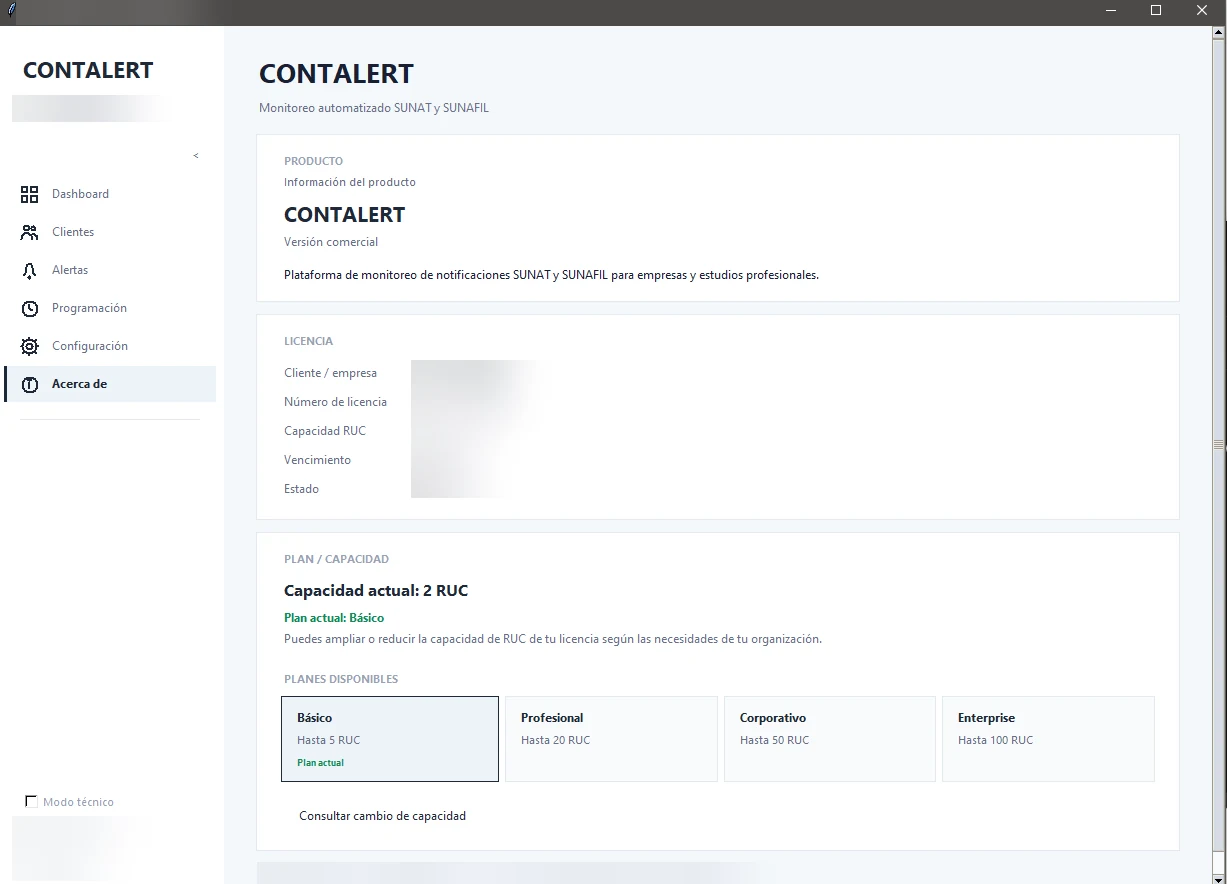Image resolution: width=1227 pixels, height=884 pixels.
Task: Click Consultar cambio de capacidad button
Action: coord(383,816)
